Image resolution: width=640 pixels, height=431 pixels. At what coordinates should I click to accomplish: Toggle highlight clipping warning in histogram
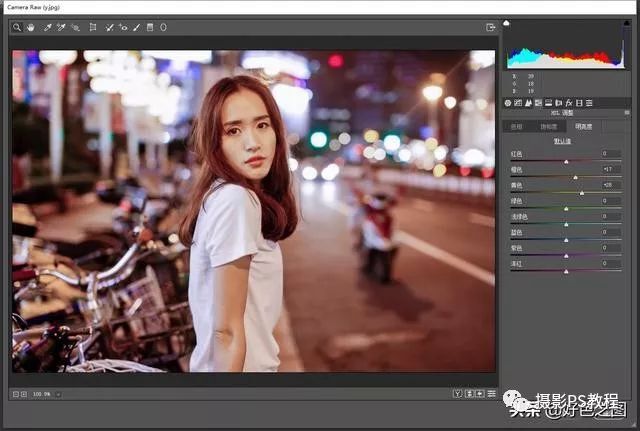click(627, 23)
